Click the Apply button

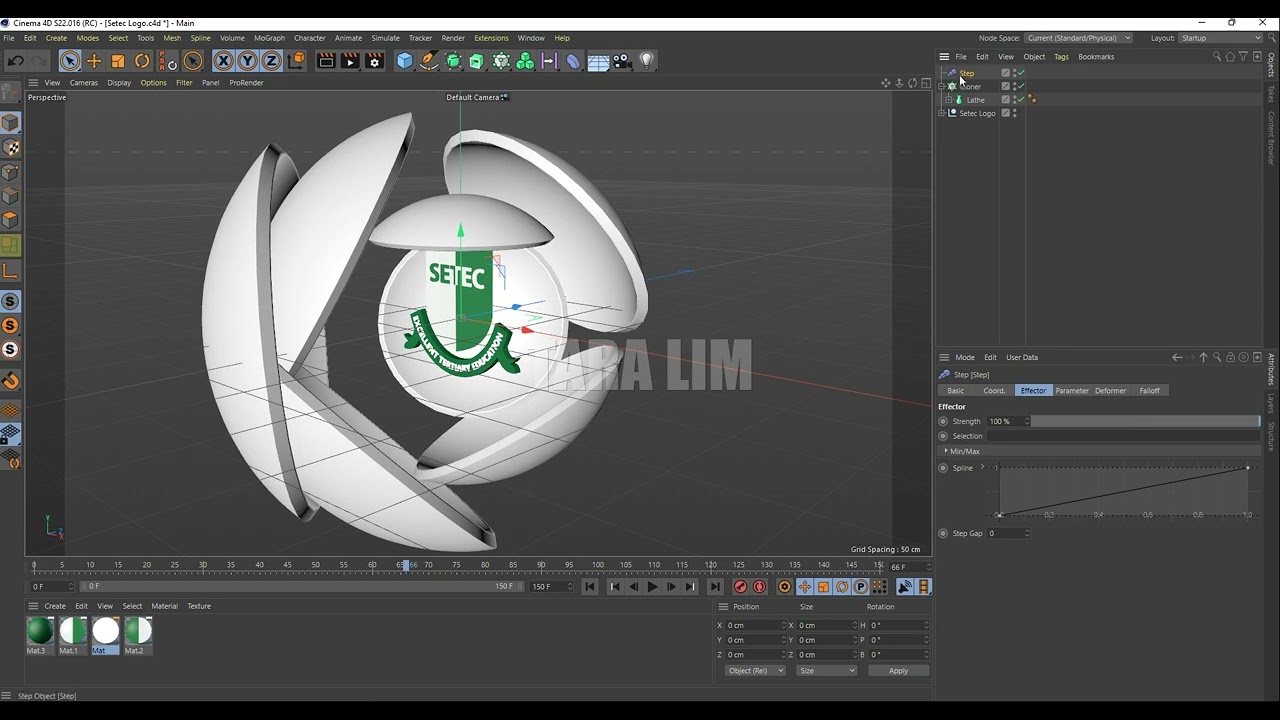pos(898,670)
